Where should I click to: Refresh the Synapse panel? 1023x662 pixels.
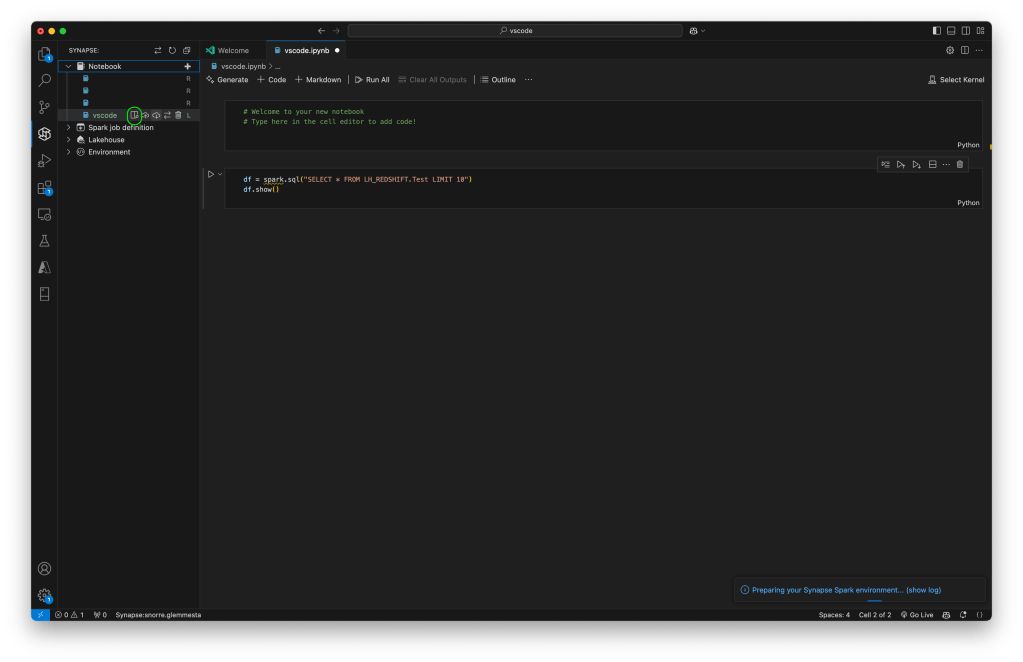pos(172,50)
